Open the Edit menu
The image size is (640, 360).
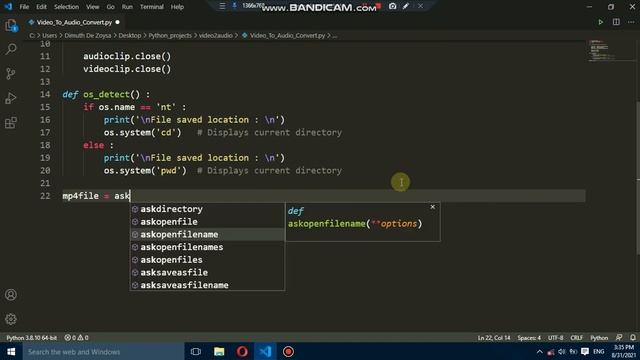[x=41, y=7]
